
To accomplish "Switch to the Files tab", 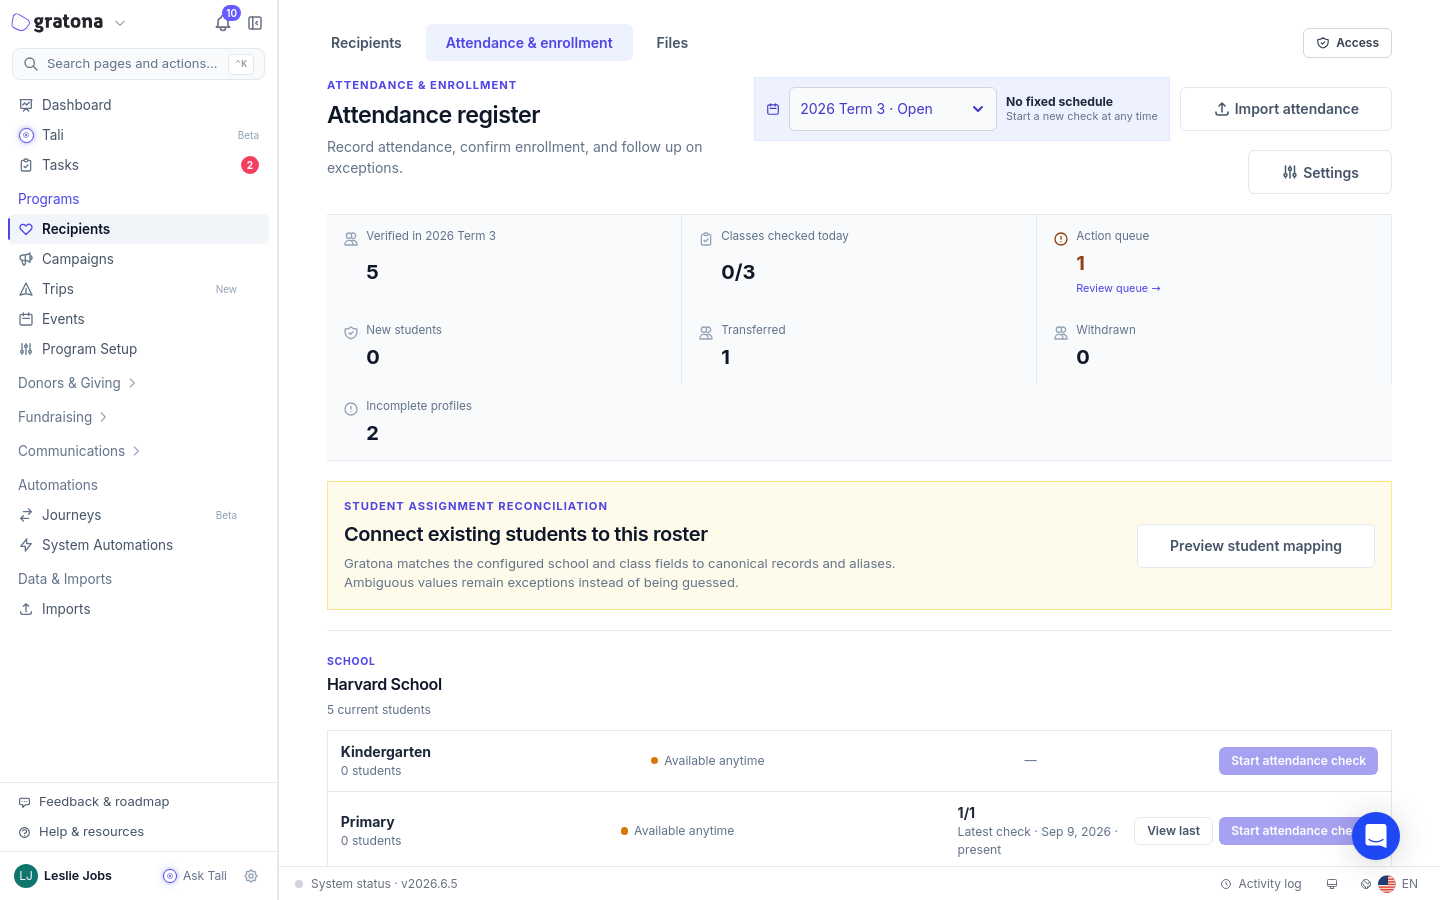I will pos(672,43).
